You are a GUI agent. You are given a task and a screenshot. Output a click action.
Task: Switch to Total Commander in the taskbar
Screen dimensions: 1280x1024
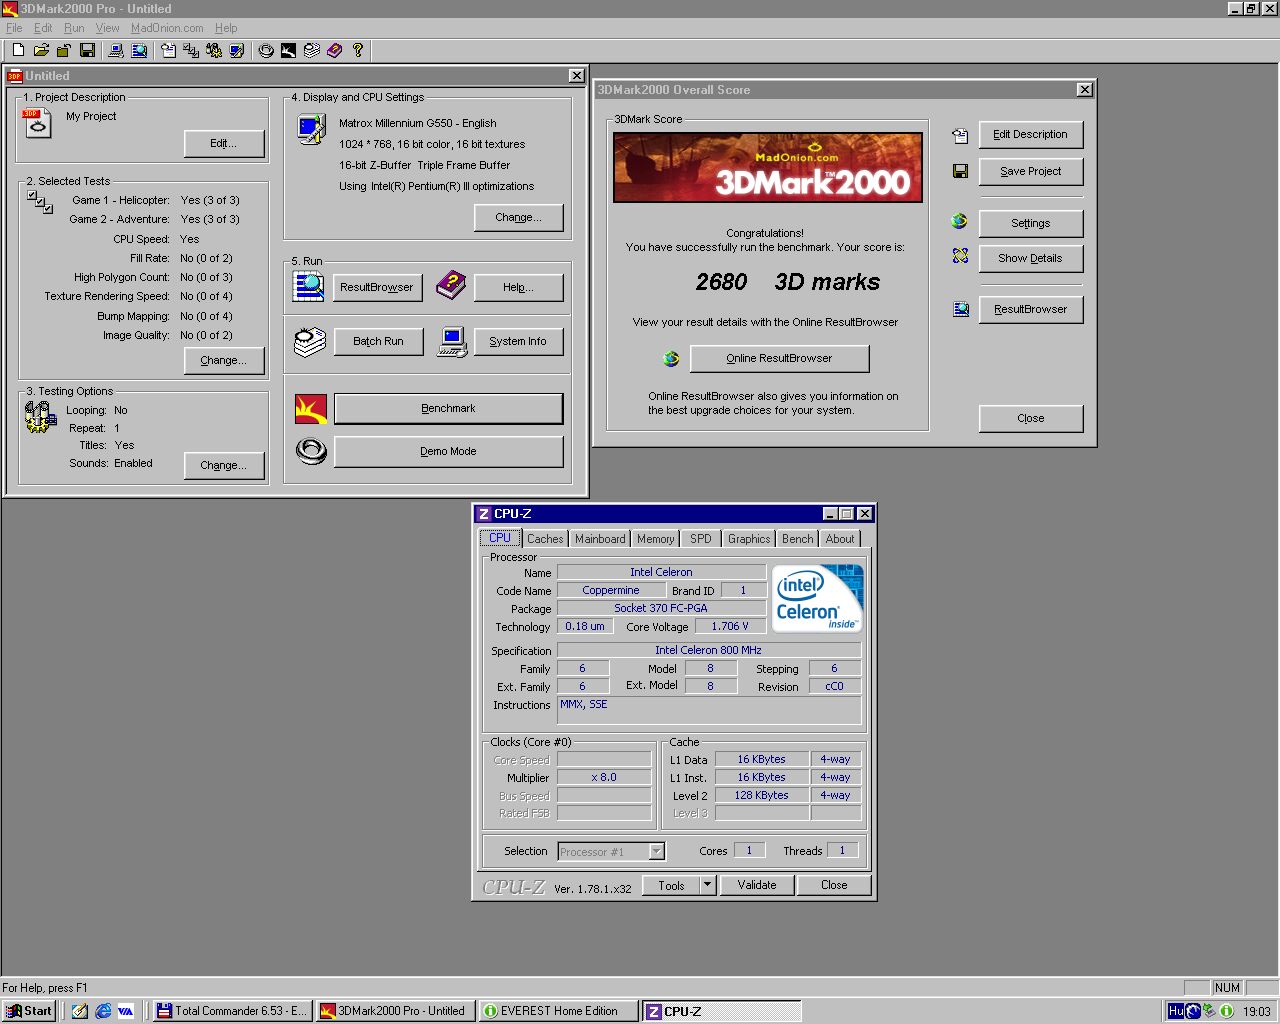(232, 1011)
